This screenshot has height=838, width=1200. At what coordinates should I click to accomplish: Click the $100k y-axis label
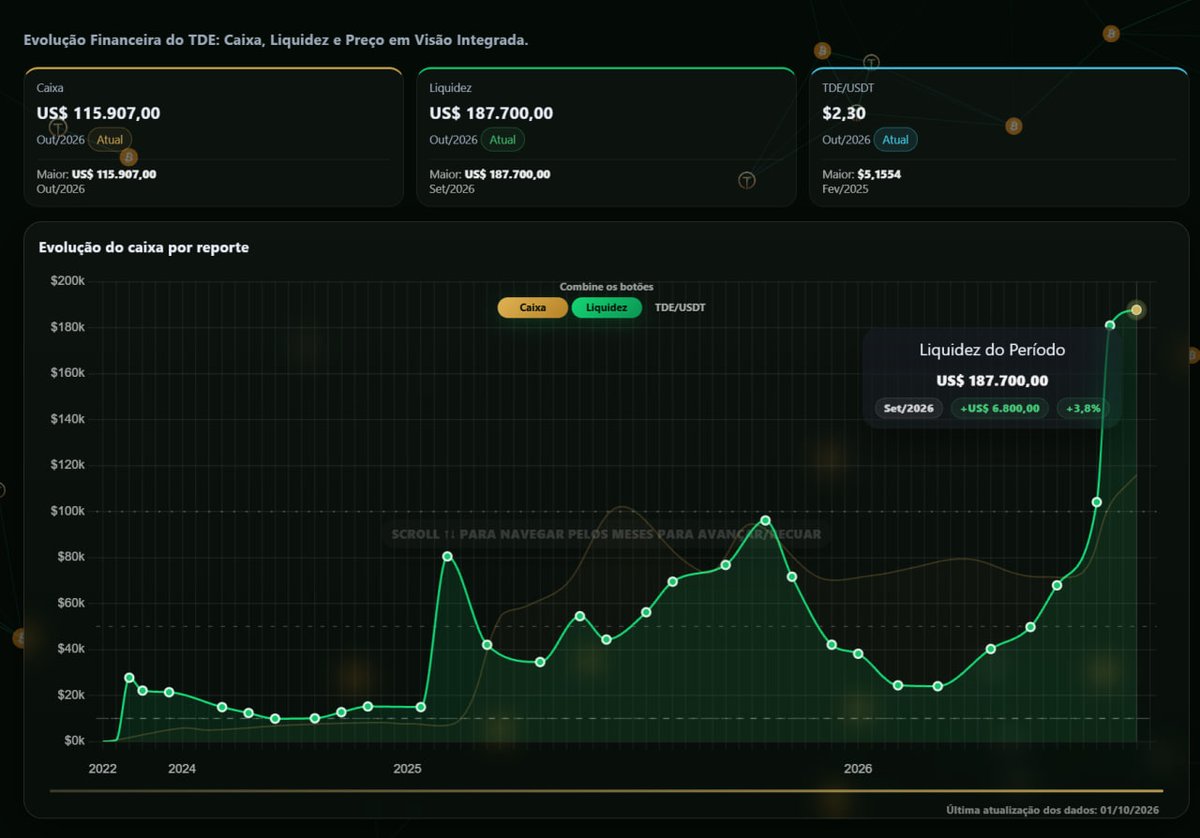coord(67,511)
